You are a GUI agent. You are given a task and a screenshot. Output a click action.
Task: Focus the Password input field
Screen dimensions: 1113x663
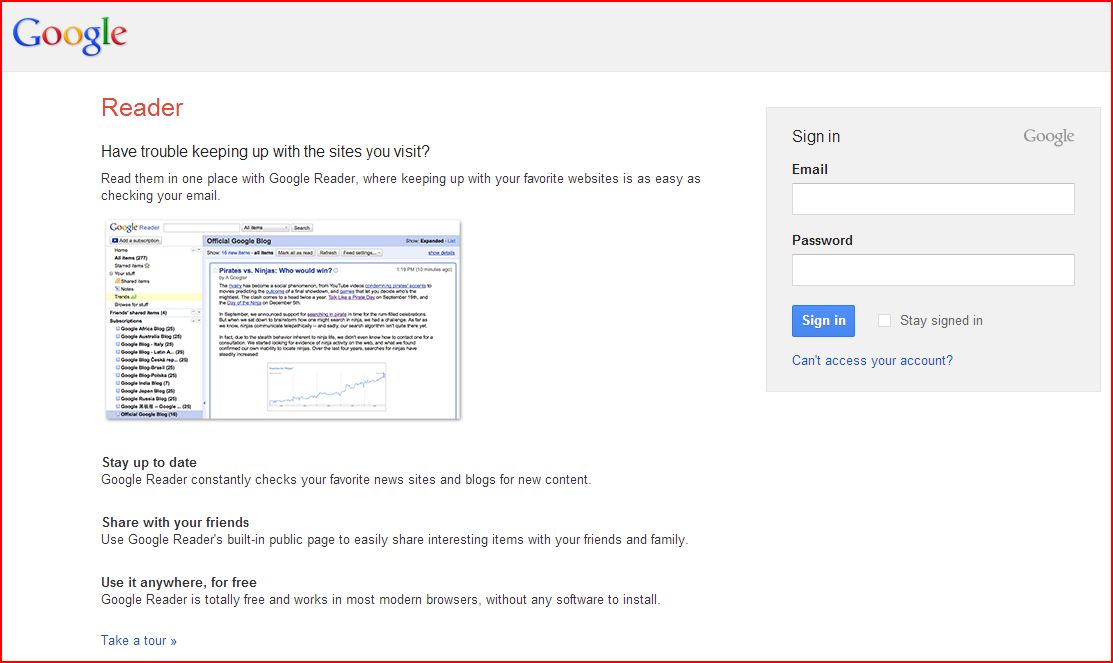933,270
